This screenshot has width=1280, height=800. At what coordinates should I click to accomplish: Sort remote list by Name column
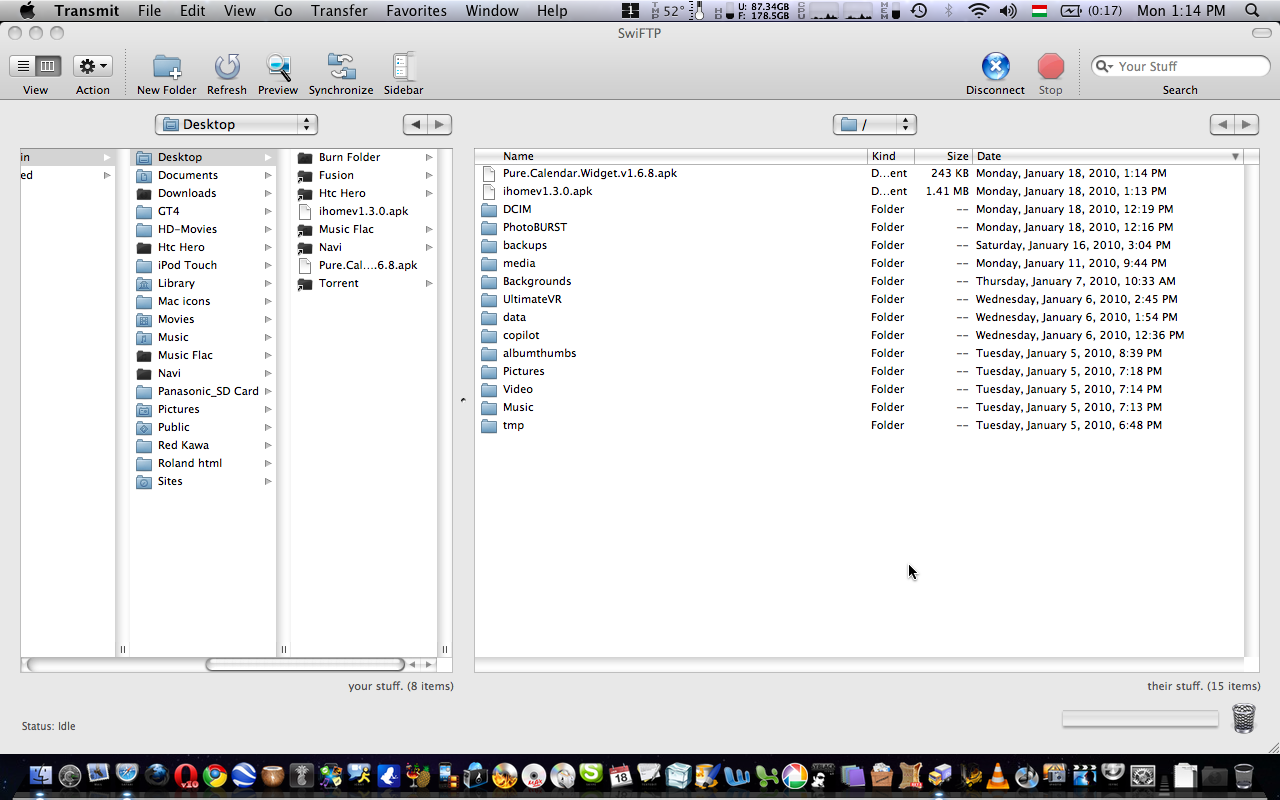tap(671, 156)
